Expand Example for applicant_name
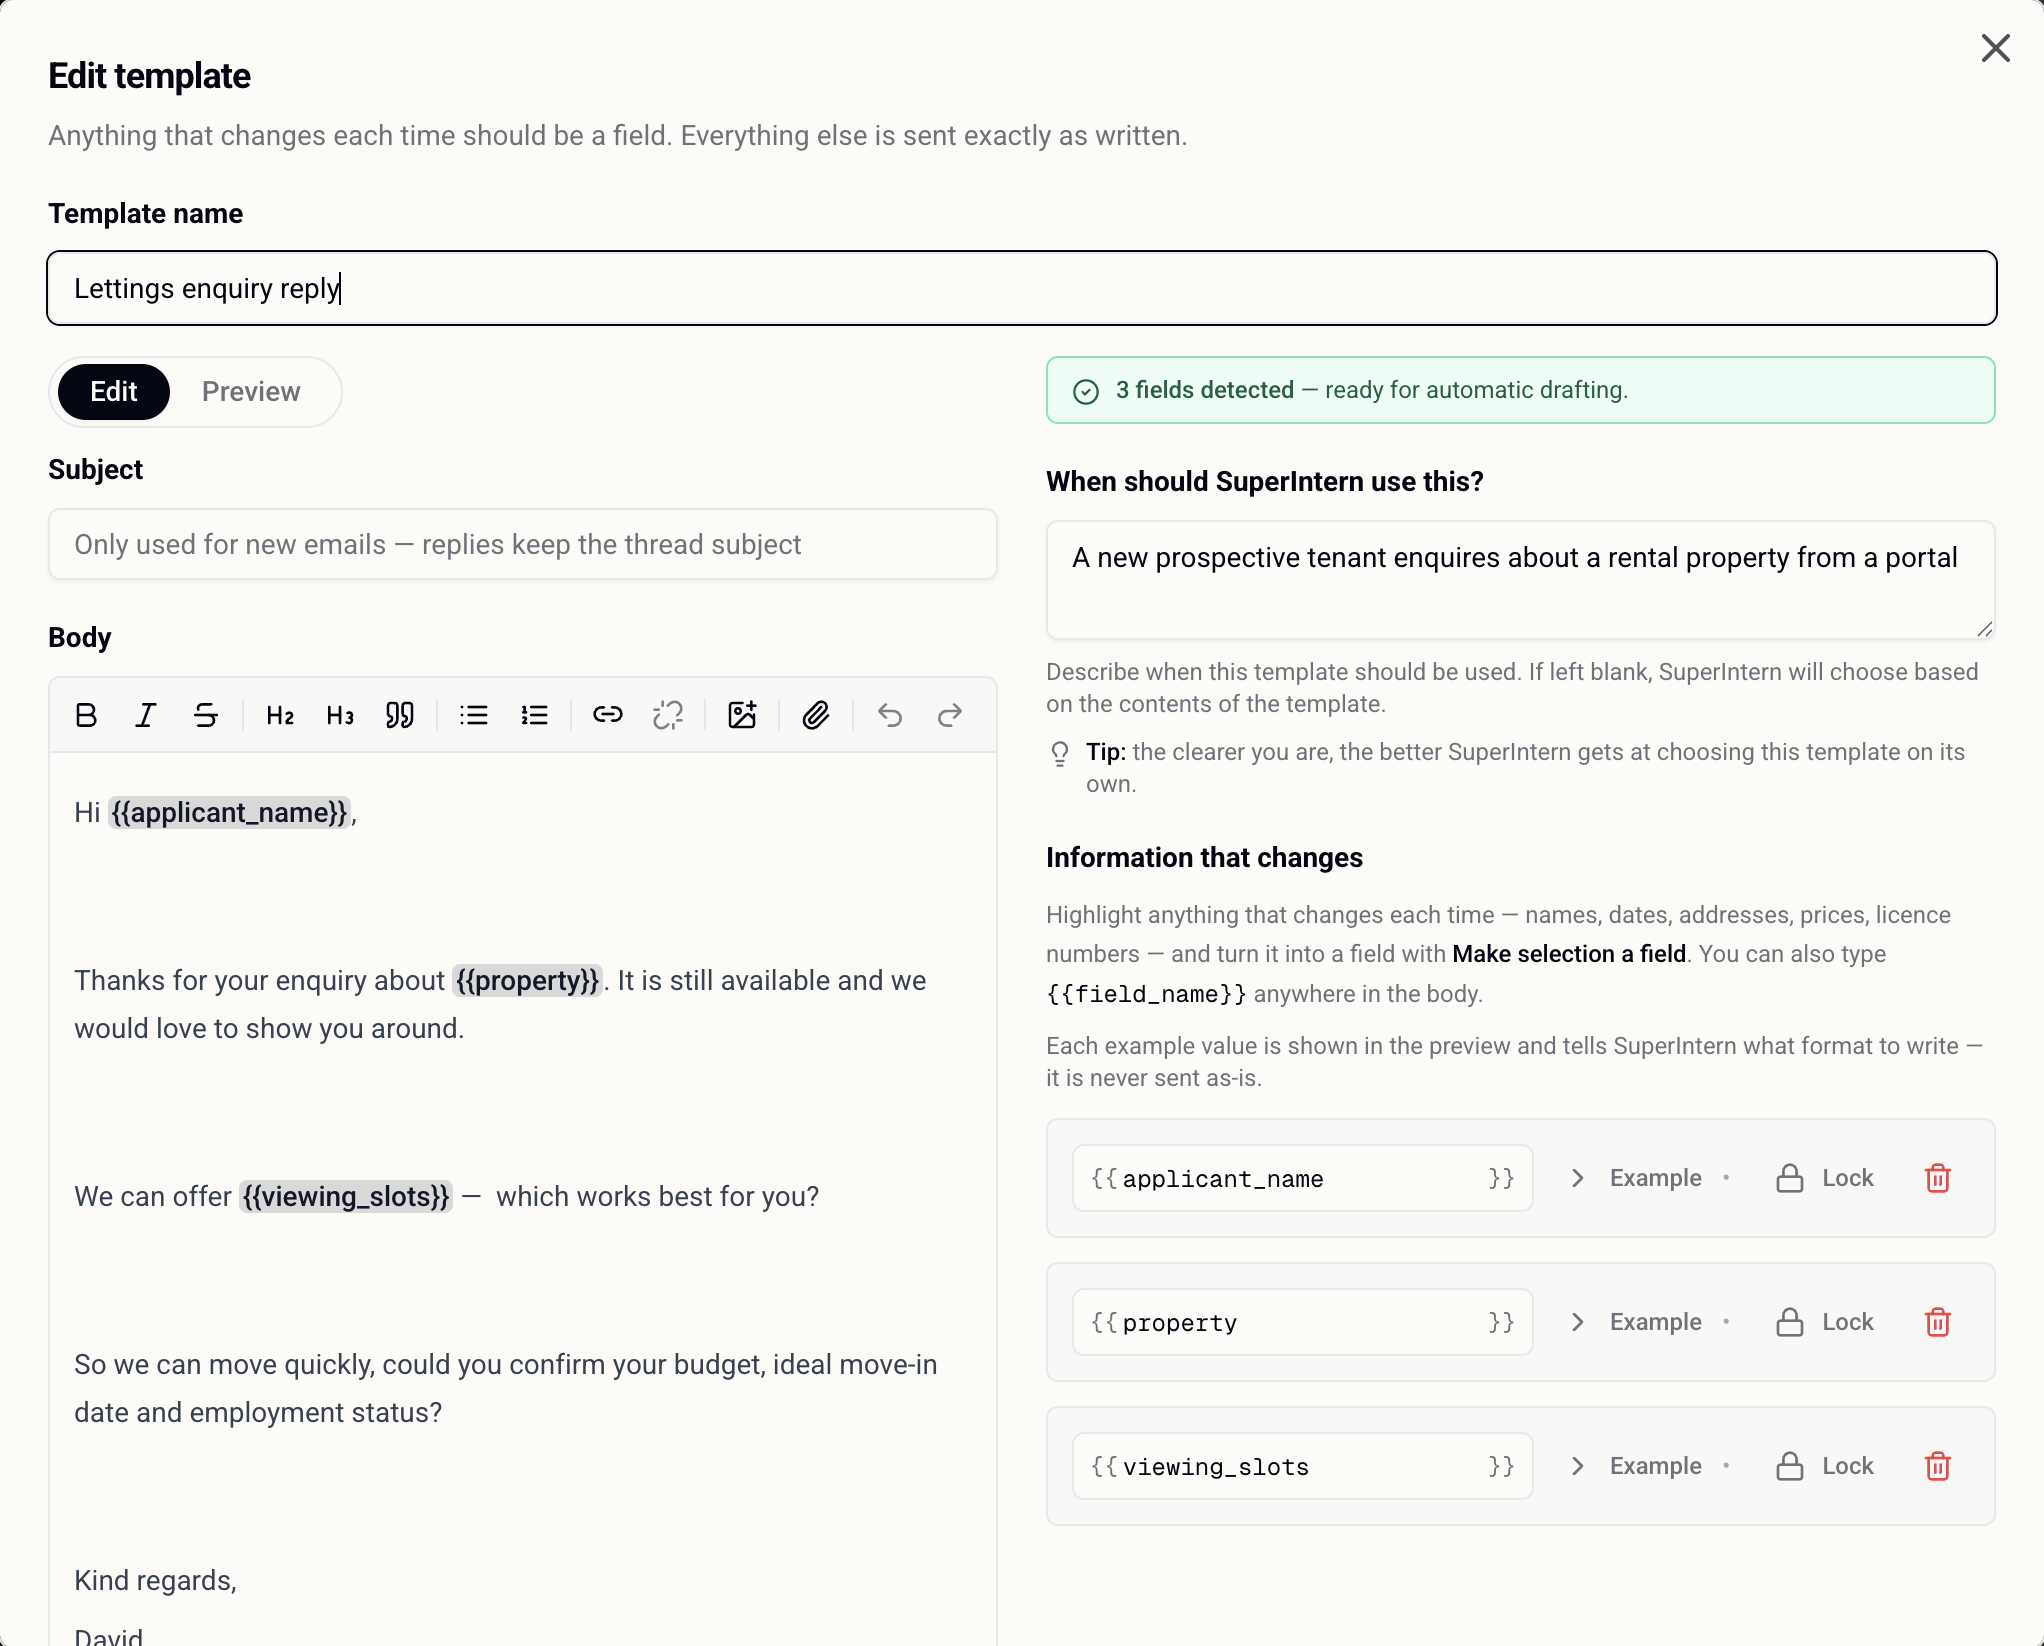The height and width of the screenshot is (1646, 2044). (1649, 1178)
